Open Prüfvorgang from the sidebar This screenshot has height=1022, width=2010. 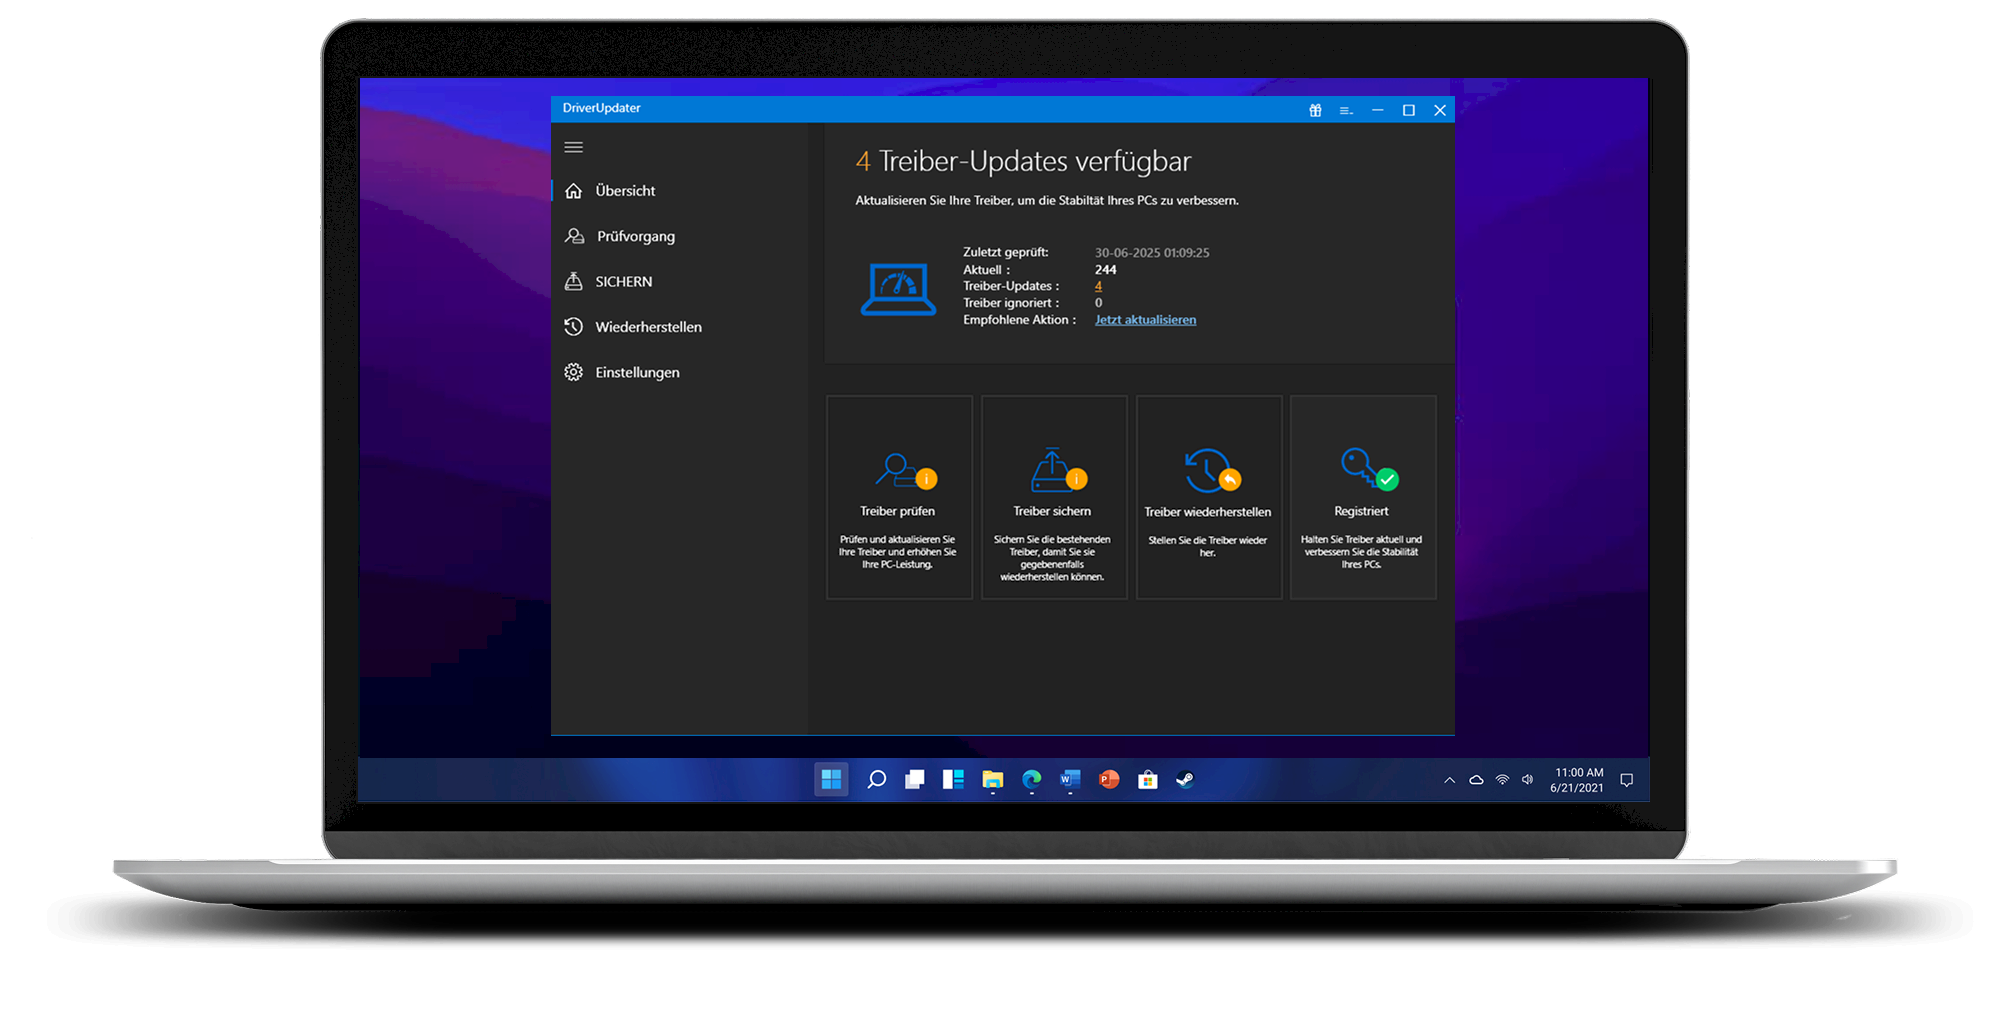tap(635, 236)
